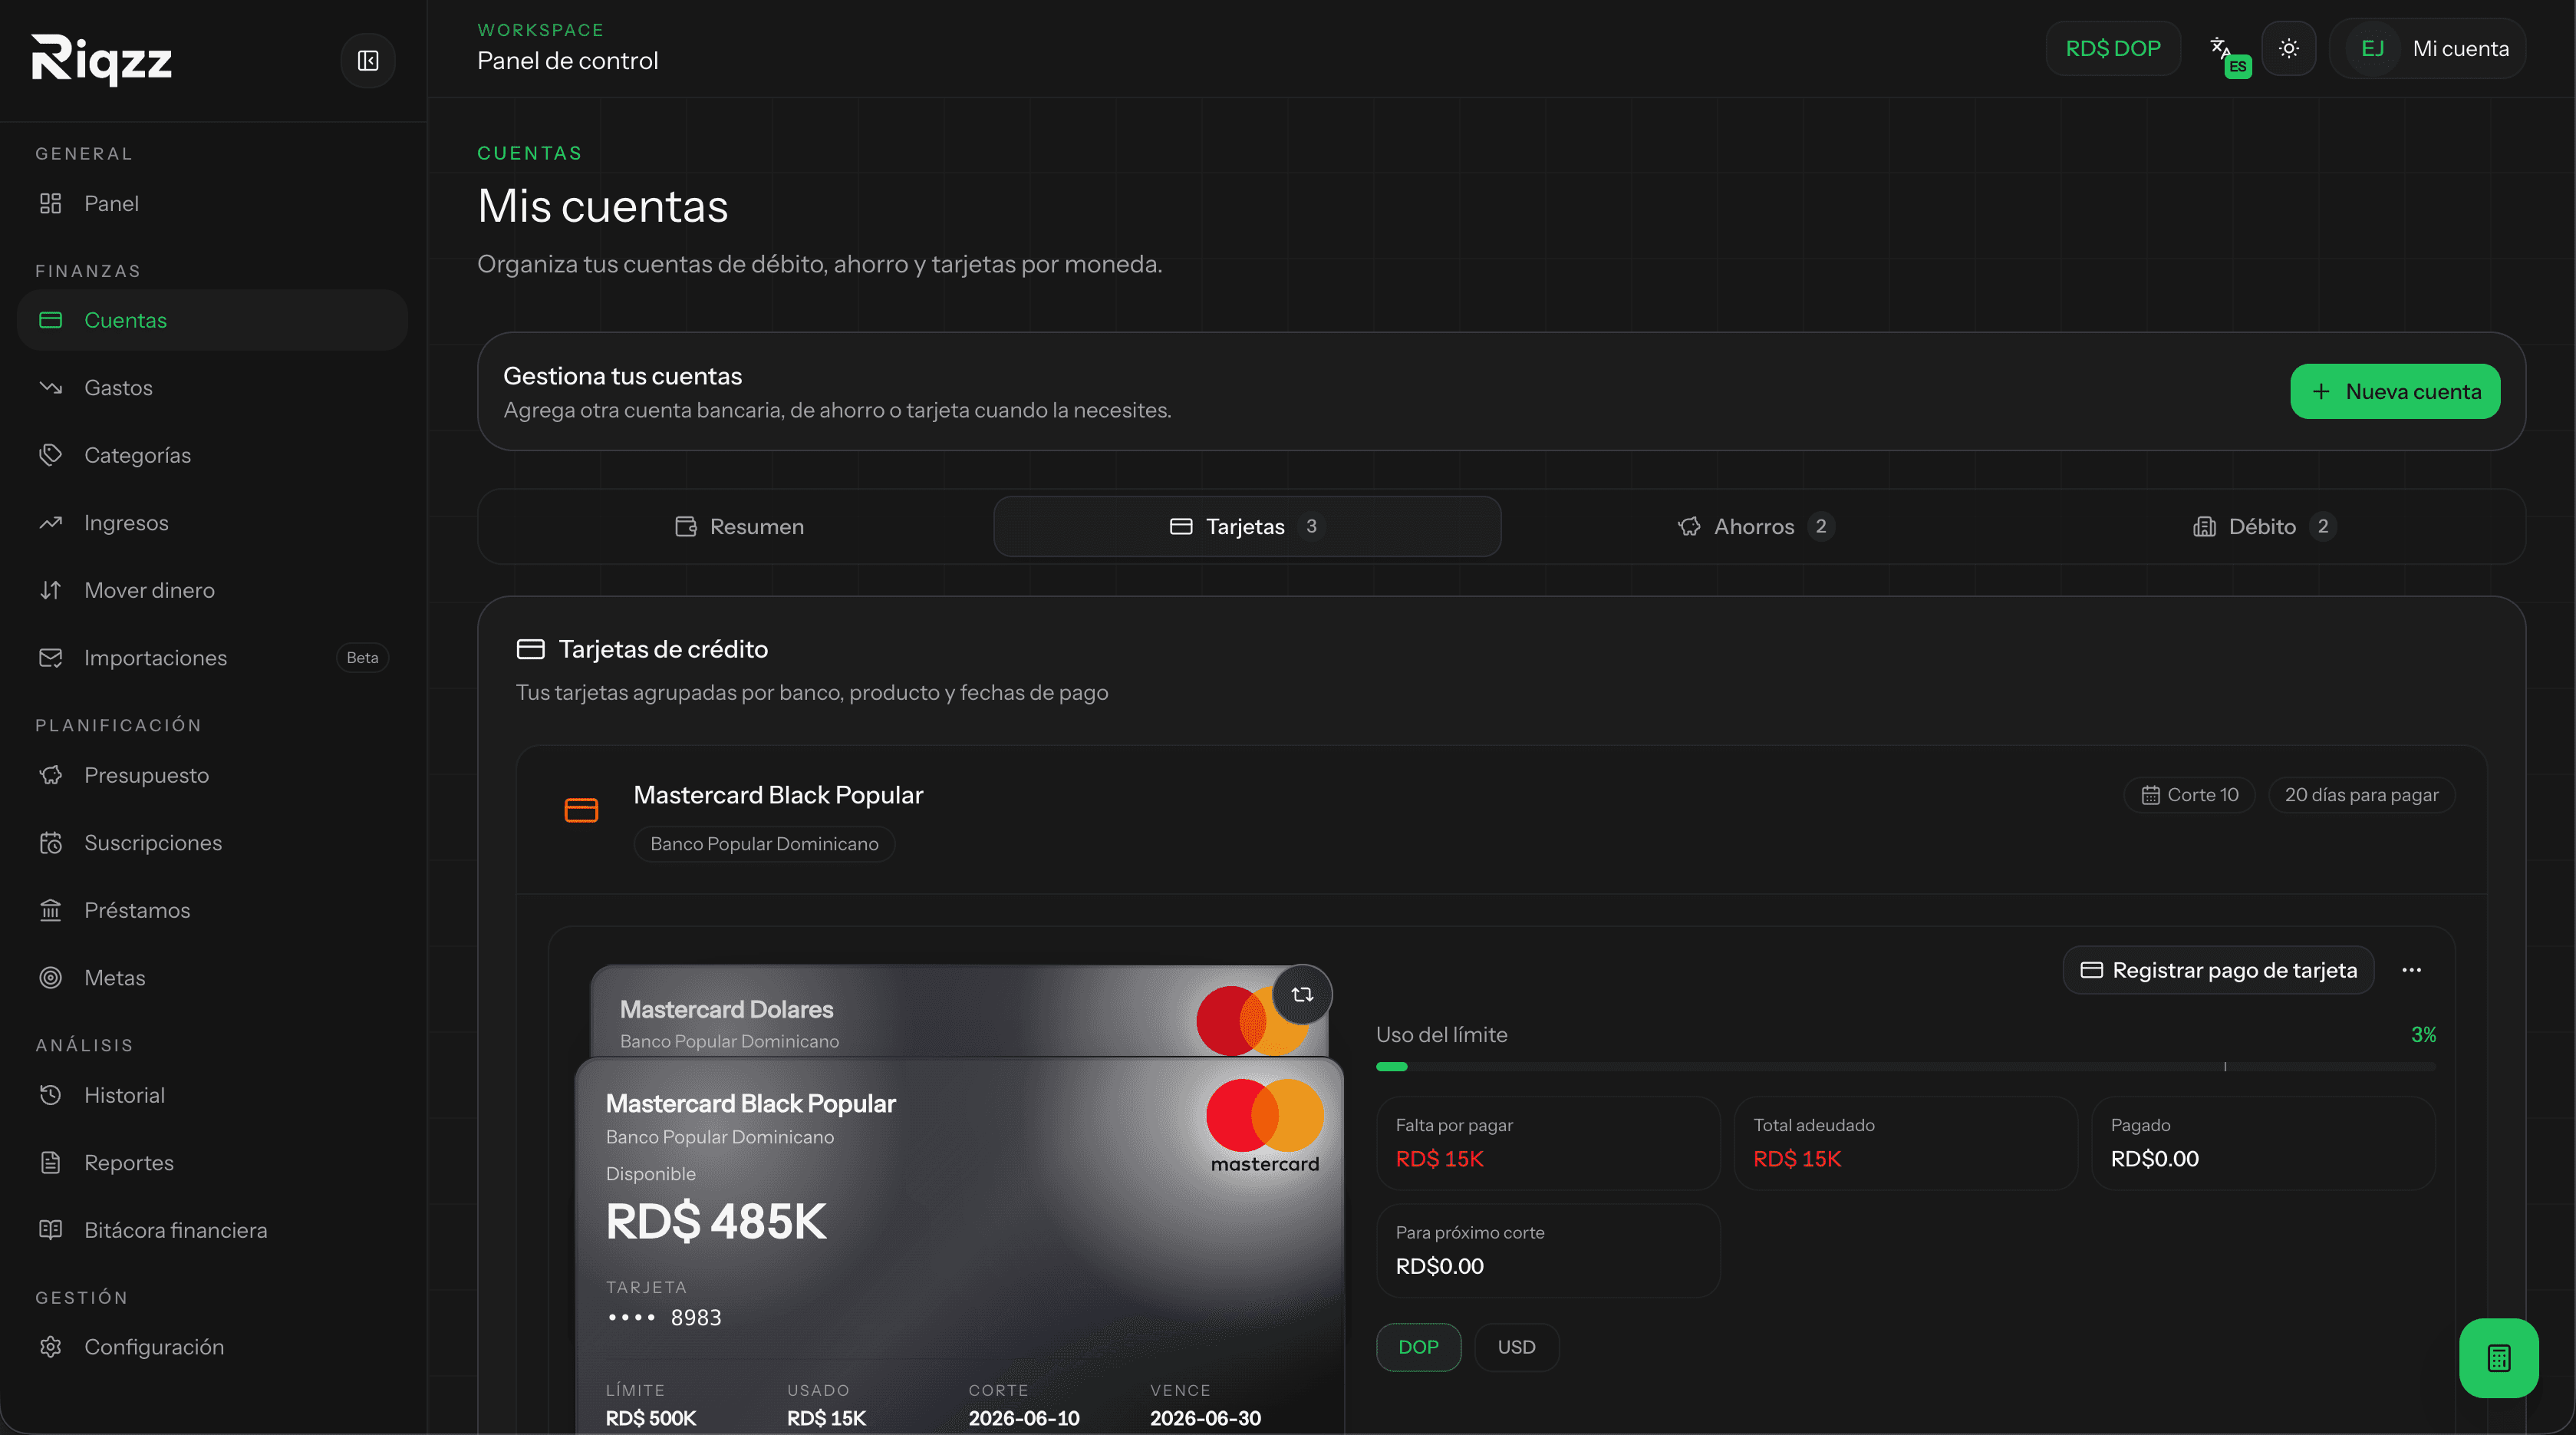Screen dimensions: 2576x1435
Task: Click the Historial clock icon
Action: [51, 1095]
